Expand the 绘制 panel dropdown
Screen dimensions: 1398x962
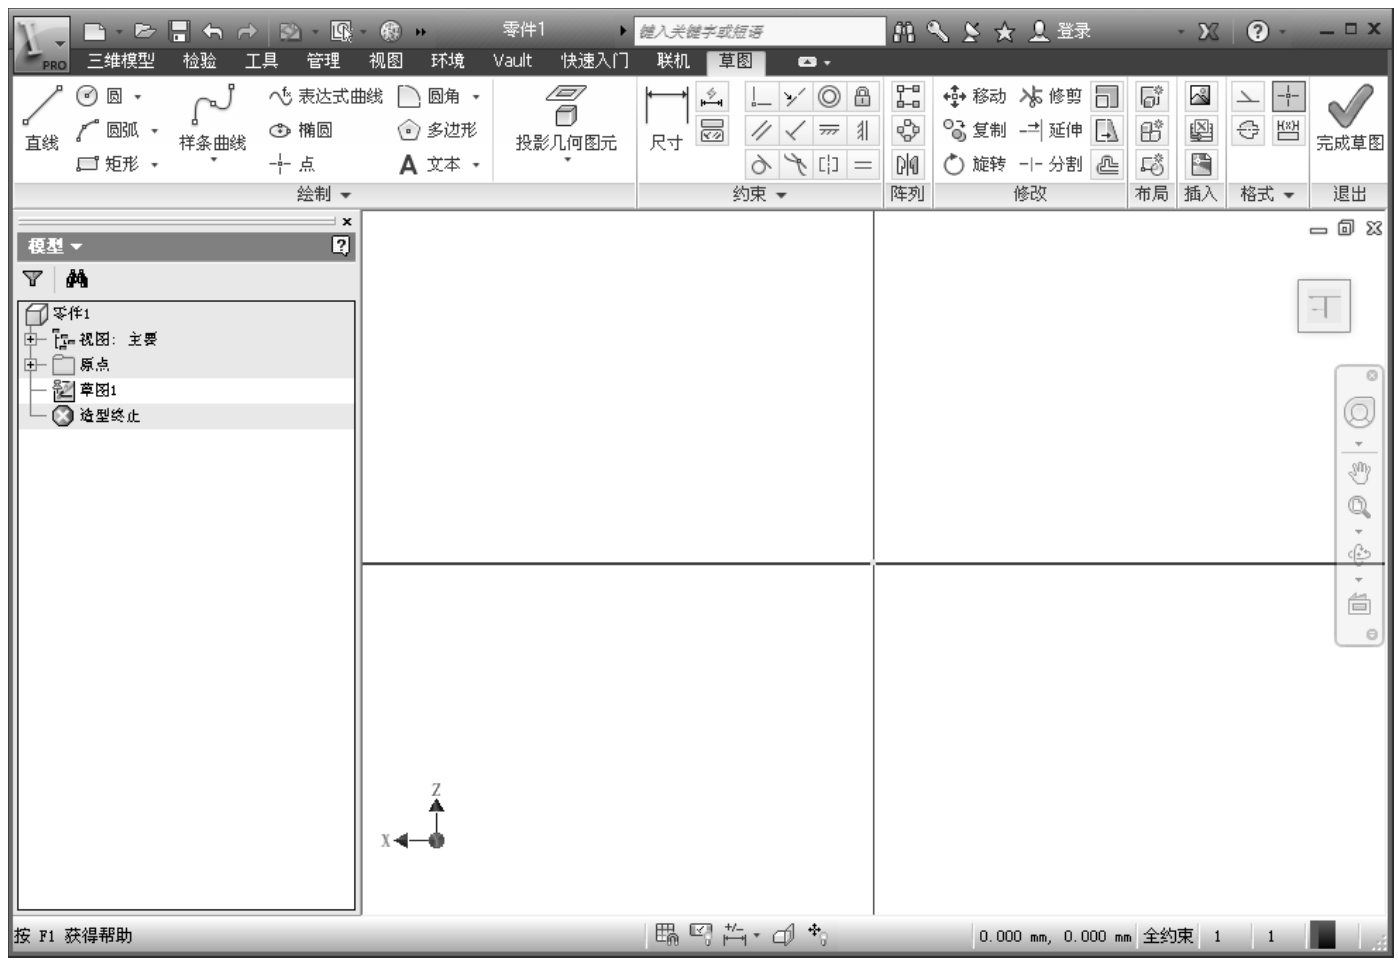click(x=347, y=195)
